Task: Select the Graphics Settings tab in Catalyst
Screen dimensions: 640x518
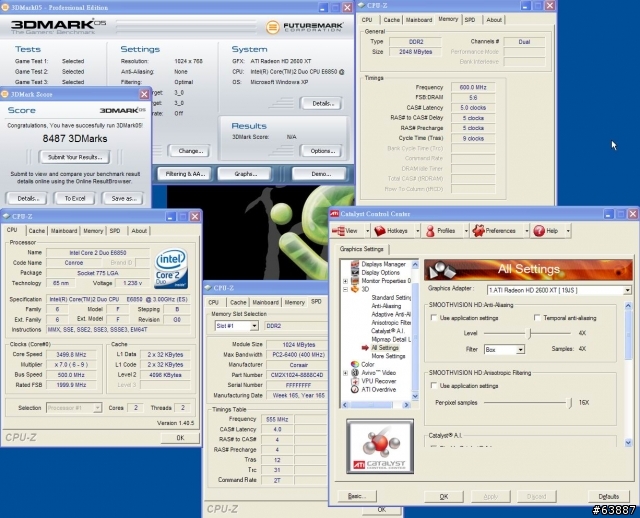Action: (362, 249)
